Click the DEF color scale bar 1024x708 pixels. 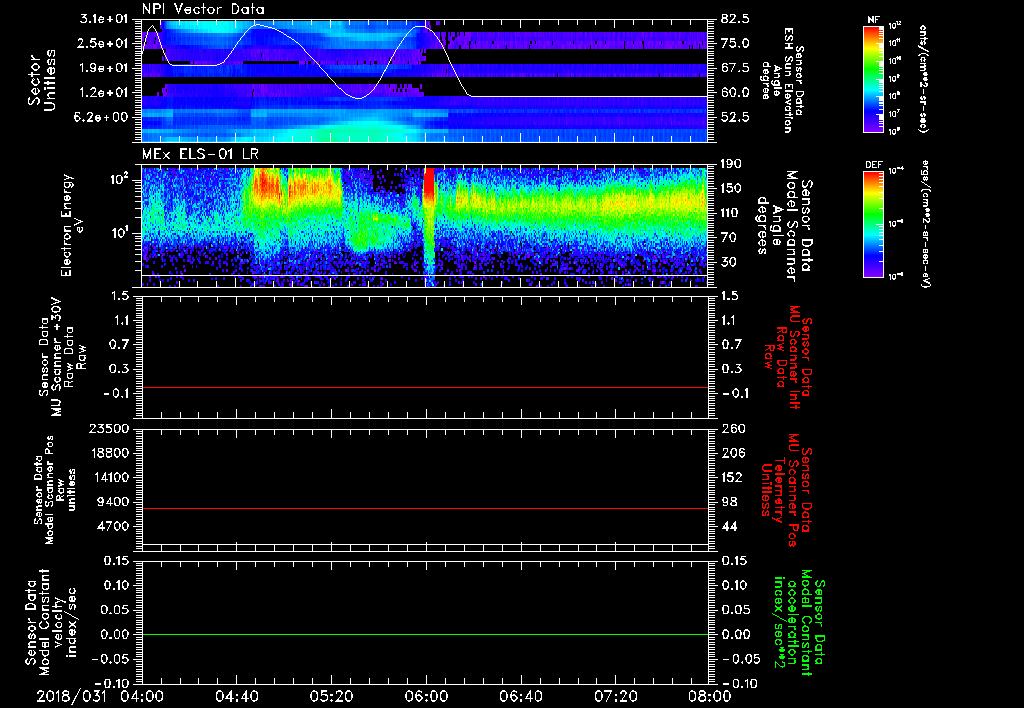click(873, 225)
